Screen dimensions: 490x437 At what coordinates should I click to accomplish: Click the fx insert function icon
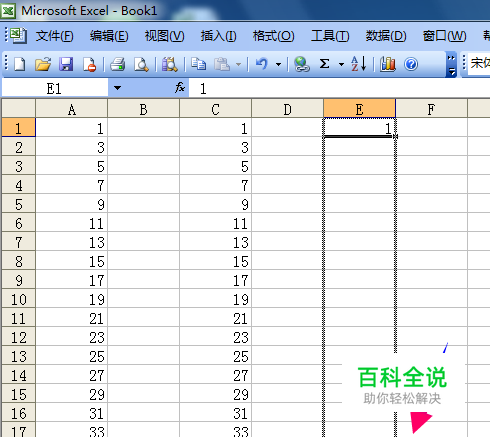180,88
